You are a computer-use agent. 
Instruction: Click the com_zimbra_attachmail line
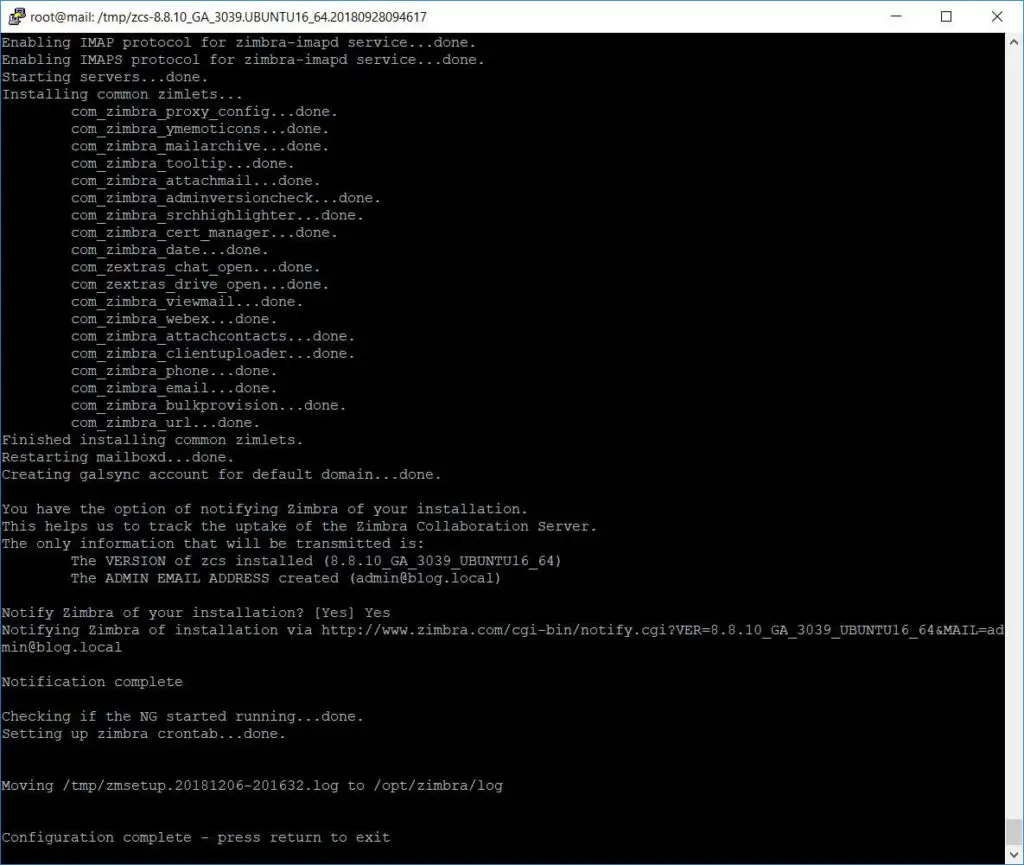(196, 181)
